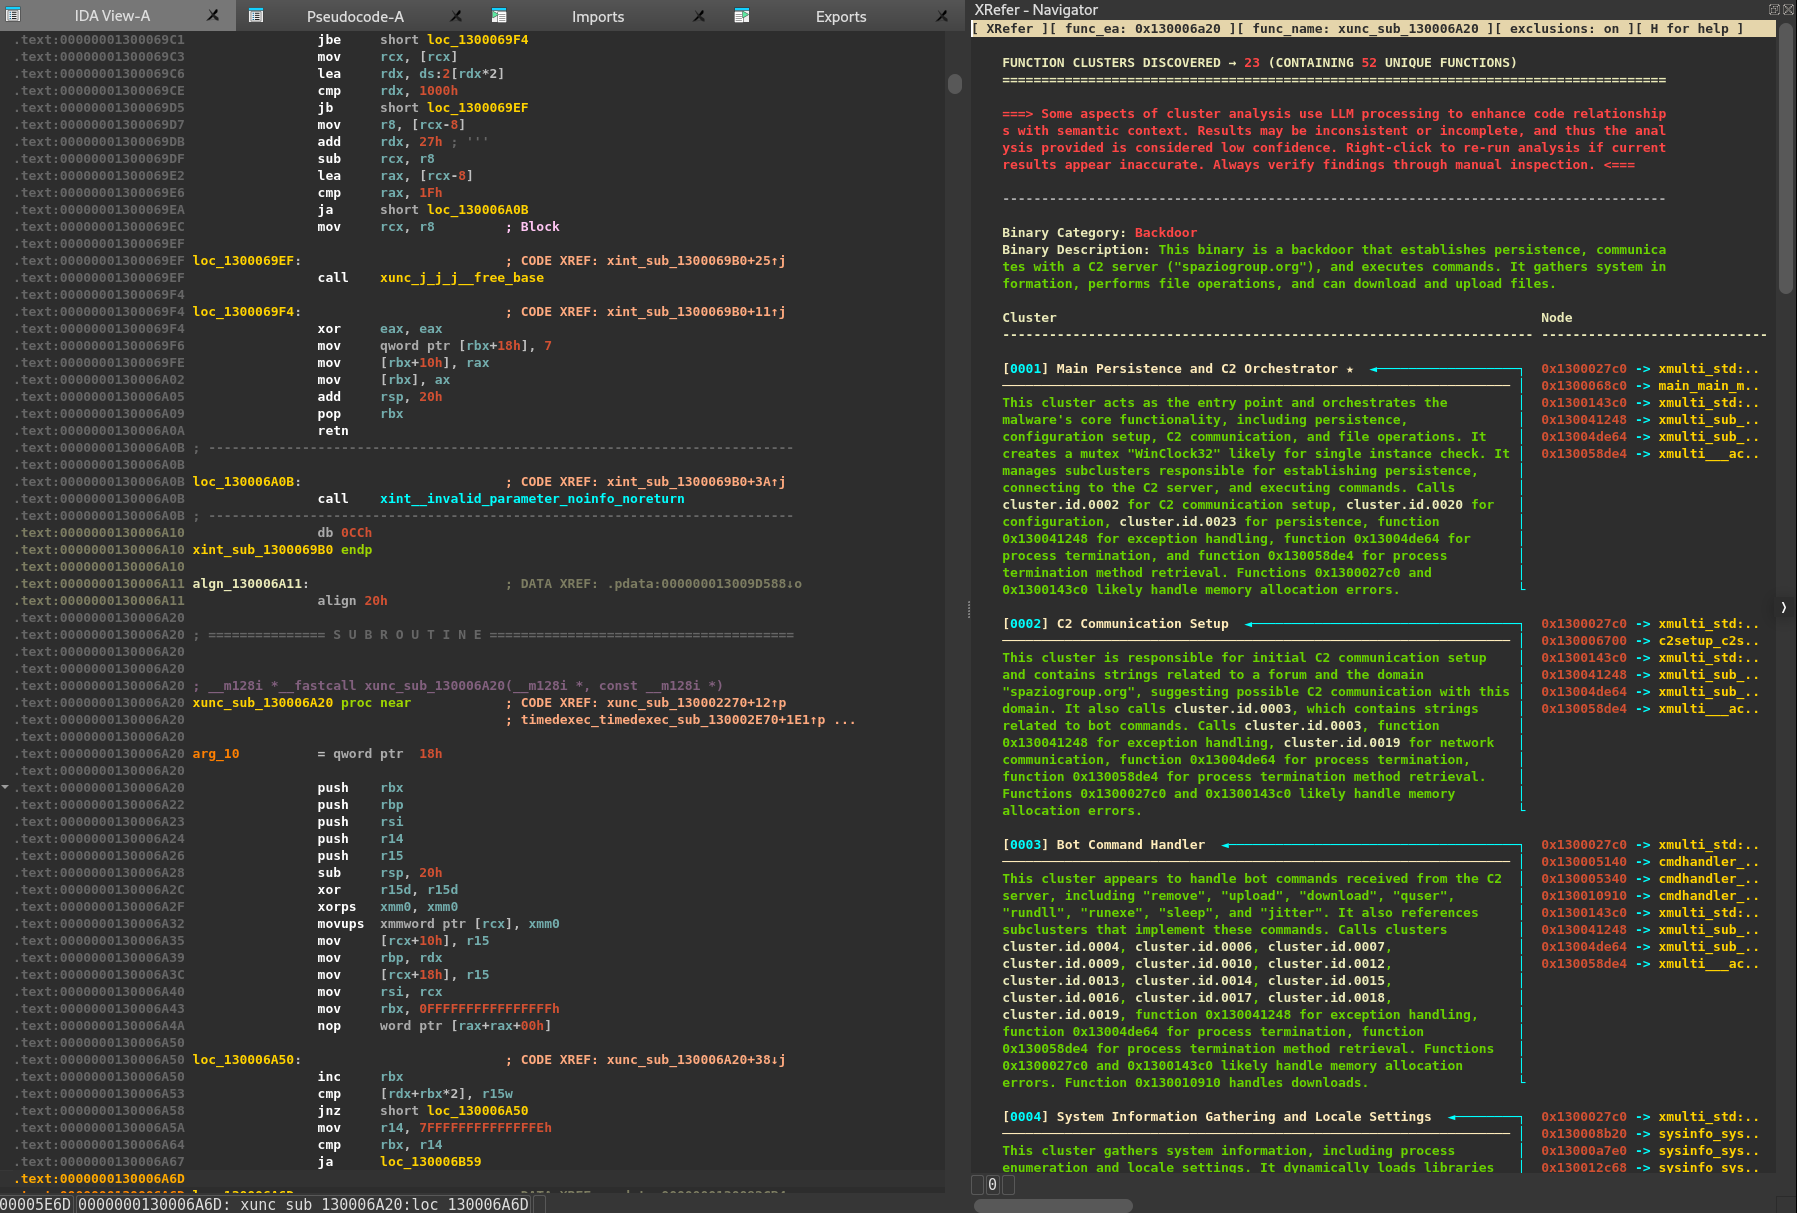Click label loc_130006A0B in disassembly
The height and width of the screenshot is (1213, 1797).
245,482
